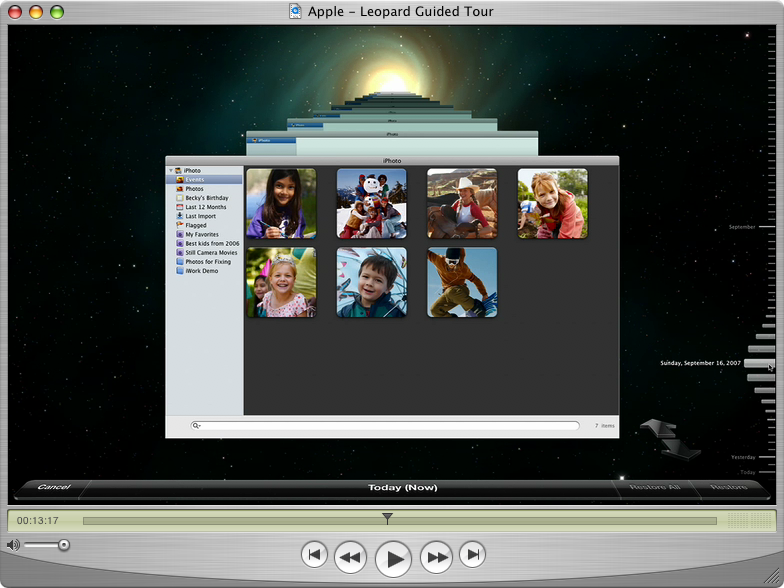The height and width of the screenshot is (588, 784).
Task: Click the fast-forward button
Action: (436, 557)
